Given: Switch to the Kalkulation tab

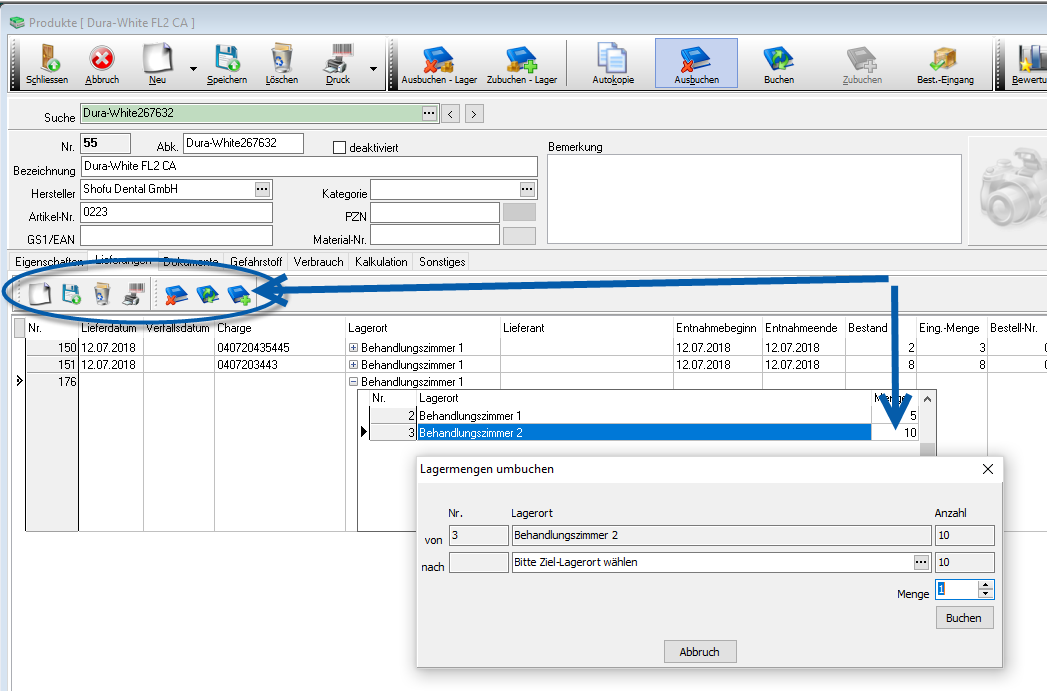Looking at the screenshot, I should pos(381,262).
